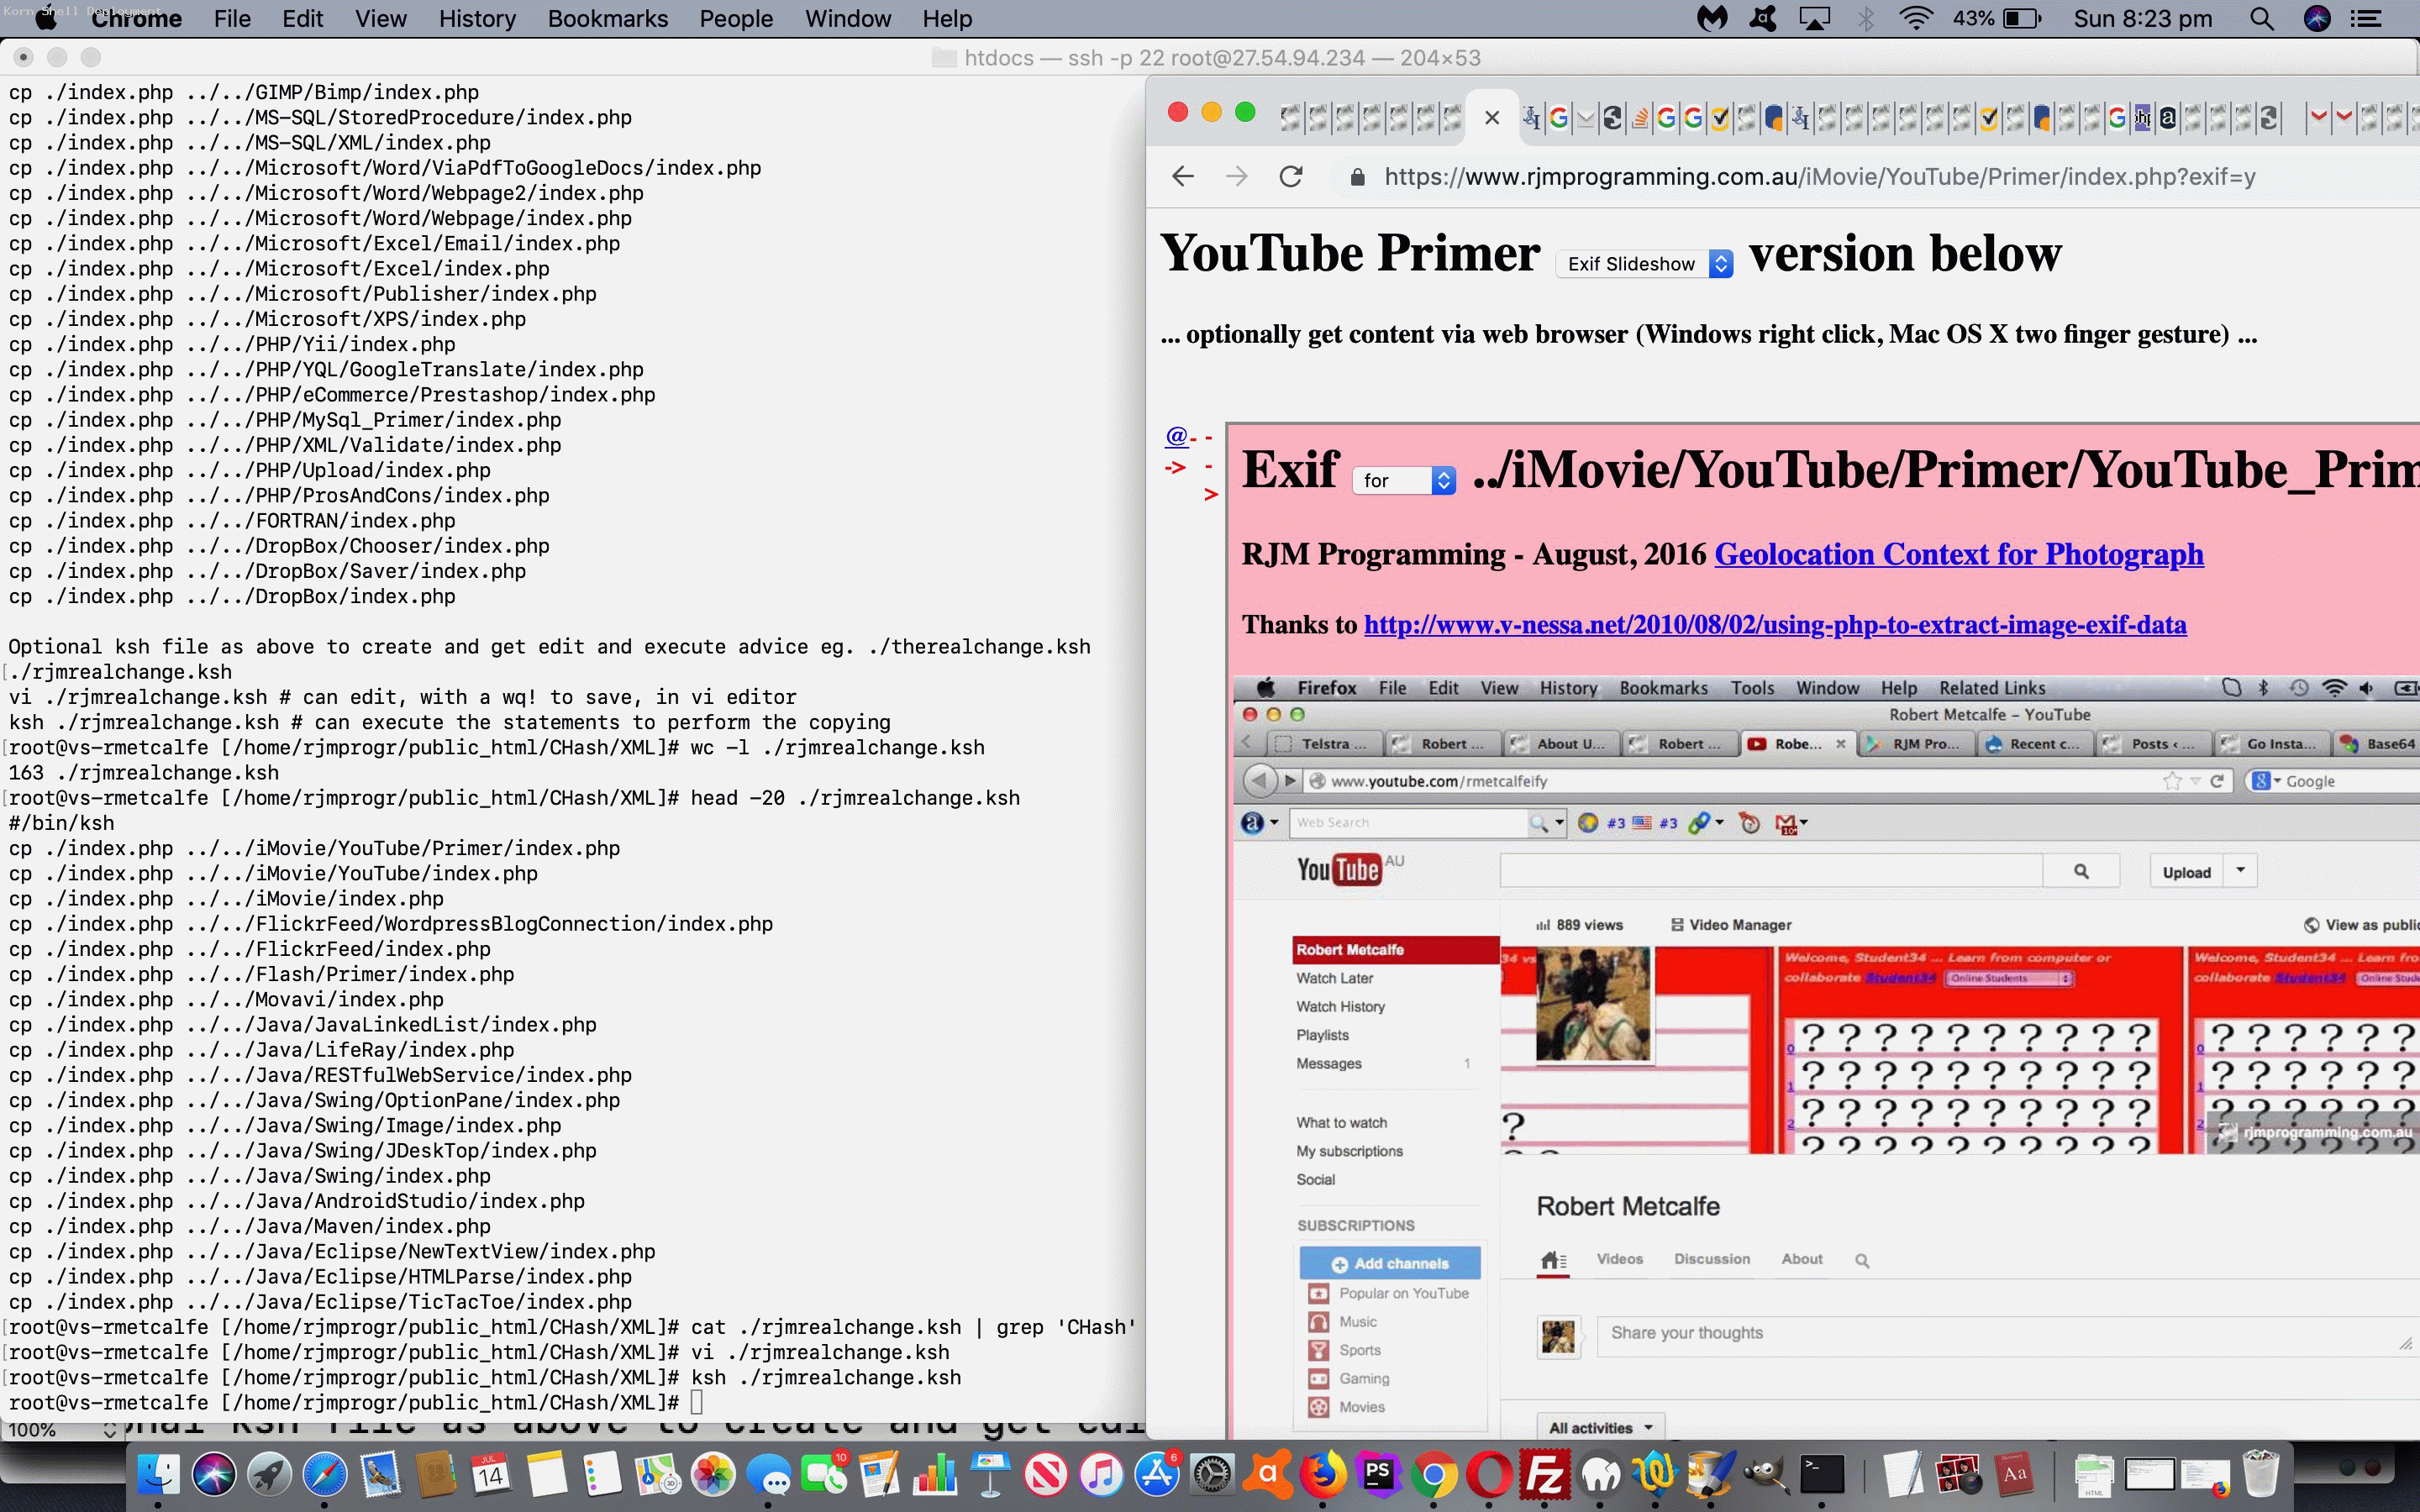Open the Help menu
This screenshot has height=1512, width=2420.
[946, 19]
